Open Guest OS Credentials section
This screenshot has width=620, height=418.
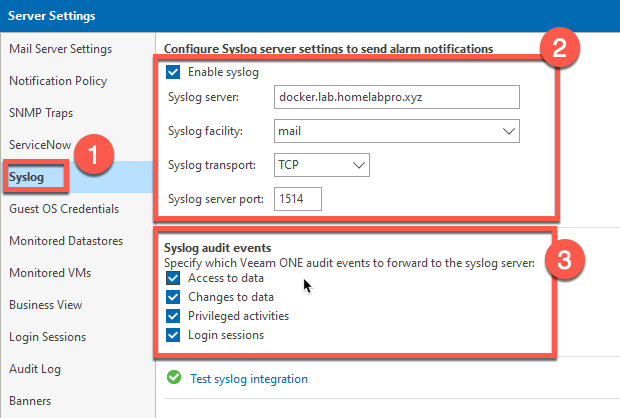coord(64,209)
